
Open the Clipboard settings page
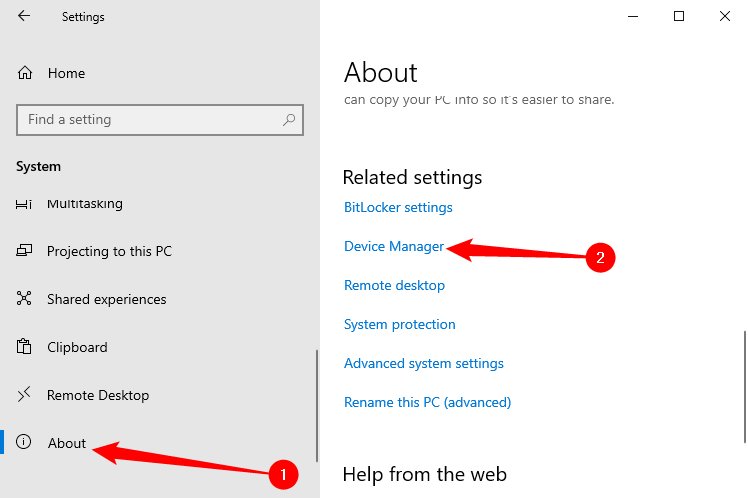(x=77, y=347)
